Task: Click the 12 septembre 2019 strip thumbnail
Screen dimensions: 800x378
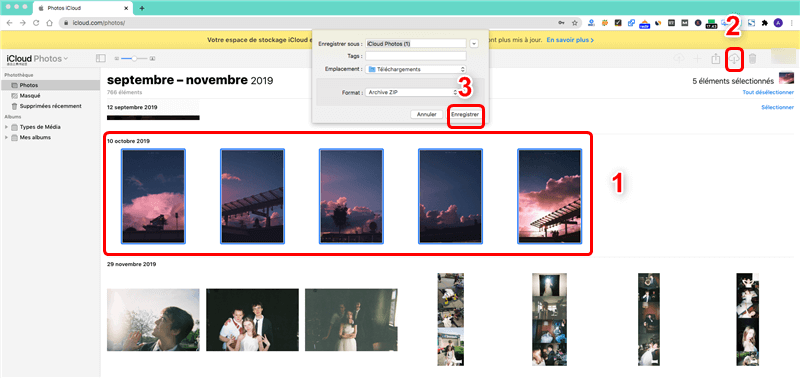Action: (153, 118)
